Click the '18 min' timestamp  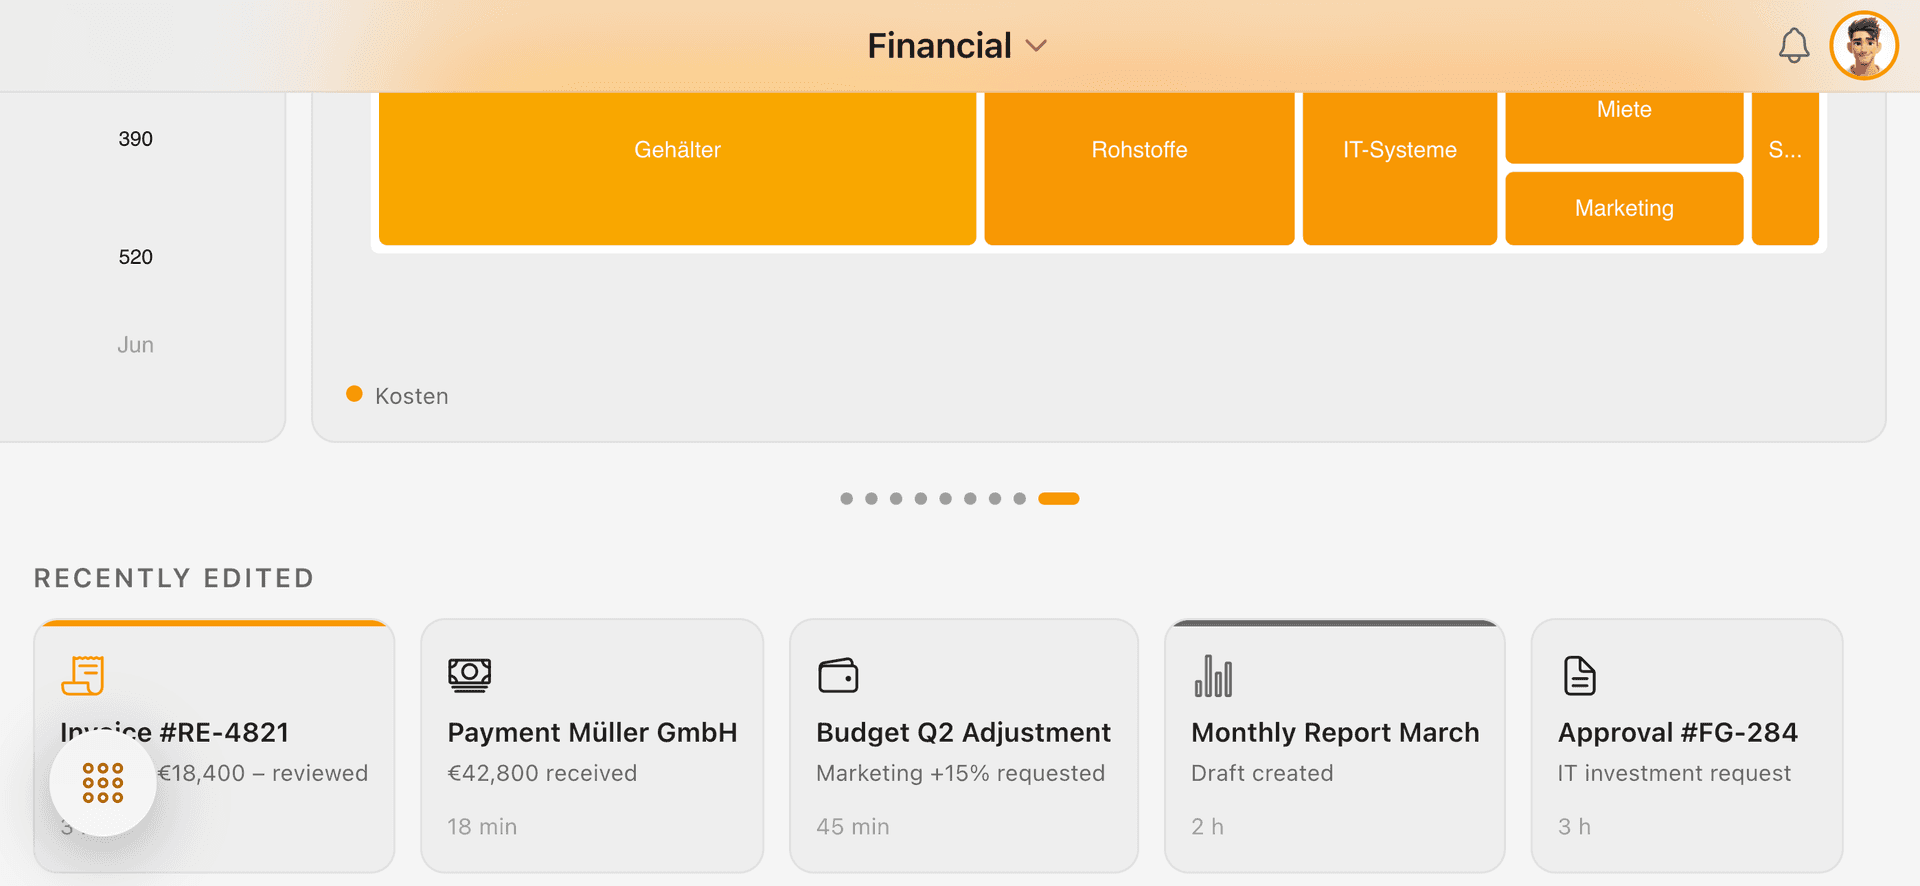(x=482, y=827)
